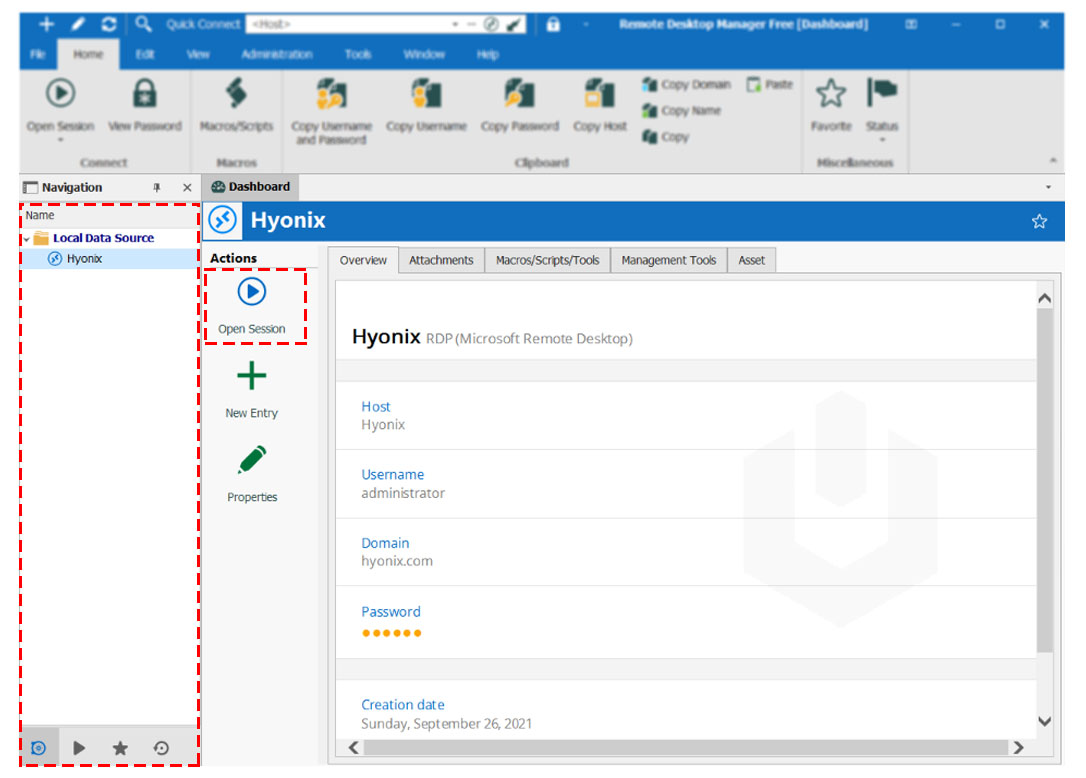1086x778 pixels.
Task: Click Copy Domain in the Clipboard group
Action: [686, 85]
